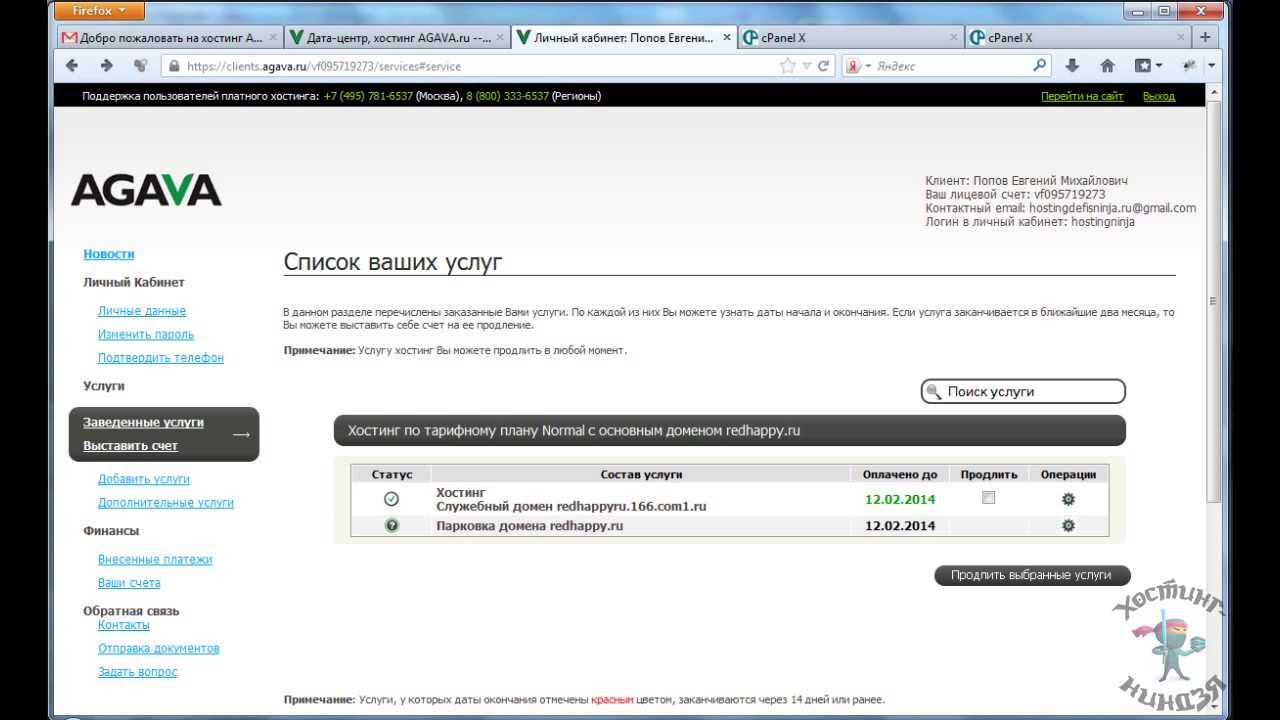Screen dimensions: 1280x720
Task: Open Дополнительные услуги link
Action: [x=166, y=503]
